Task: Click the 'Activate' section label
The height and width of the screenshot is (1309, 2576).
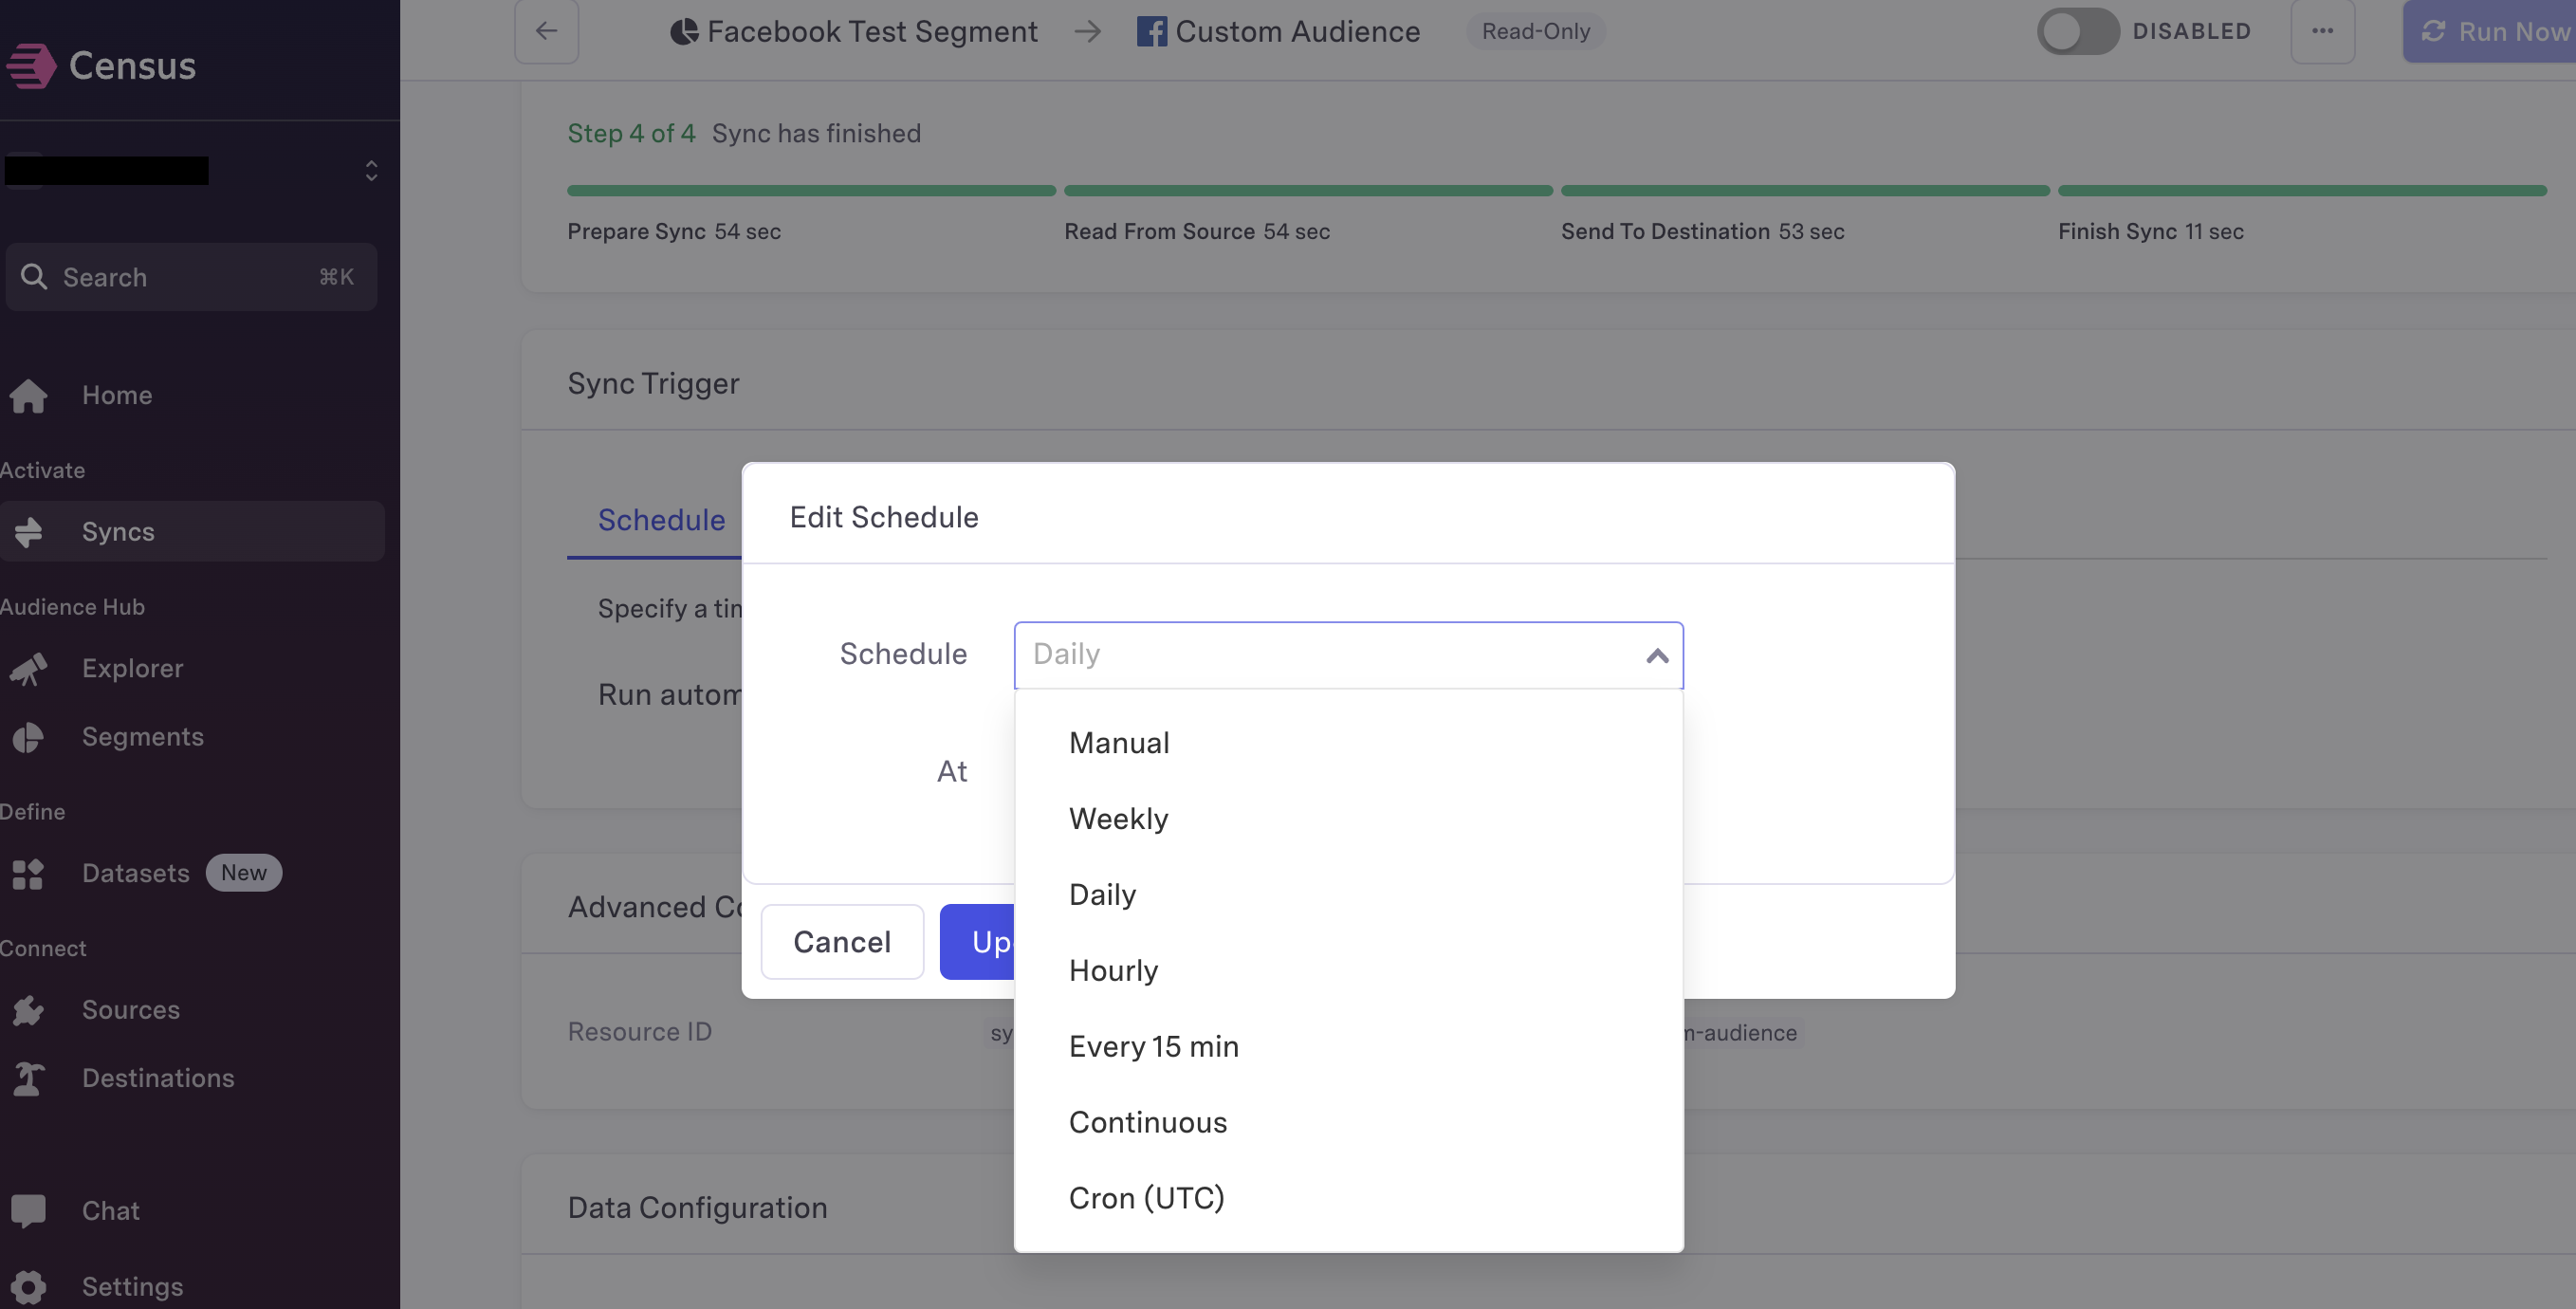Action: pyautogui.click(x=42, y=470)
